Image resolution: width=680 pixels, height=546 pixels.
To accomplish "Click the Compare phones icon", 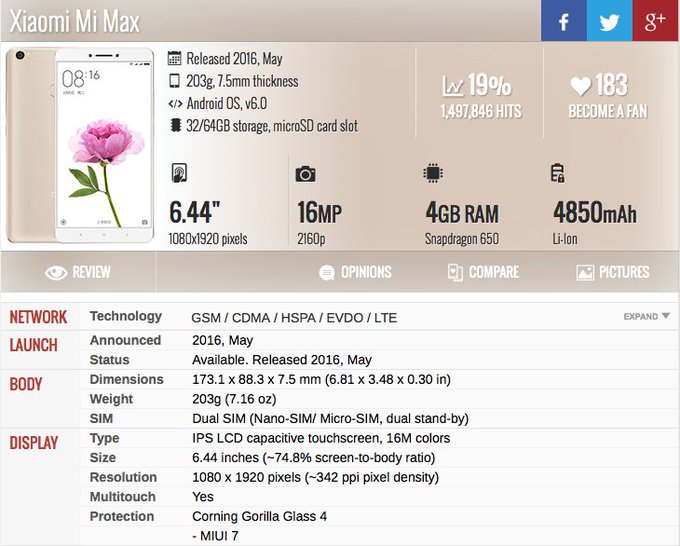I will pos(455,273).
